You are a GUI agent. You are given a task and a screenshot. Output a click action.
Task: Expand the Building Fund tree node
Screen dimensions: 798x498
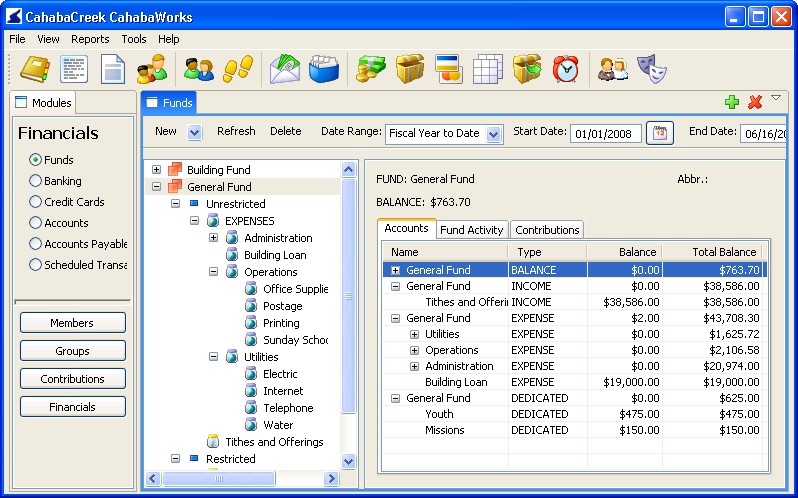click(x=156, y=170)
